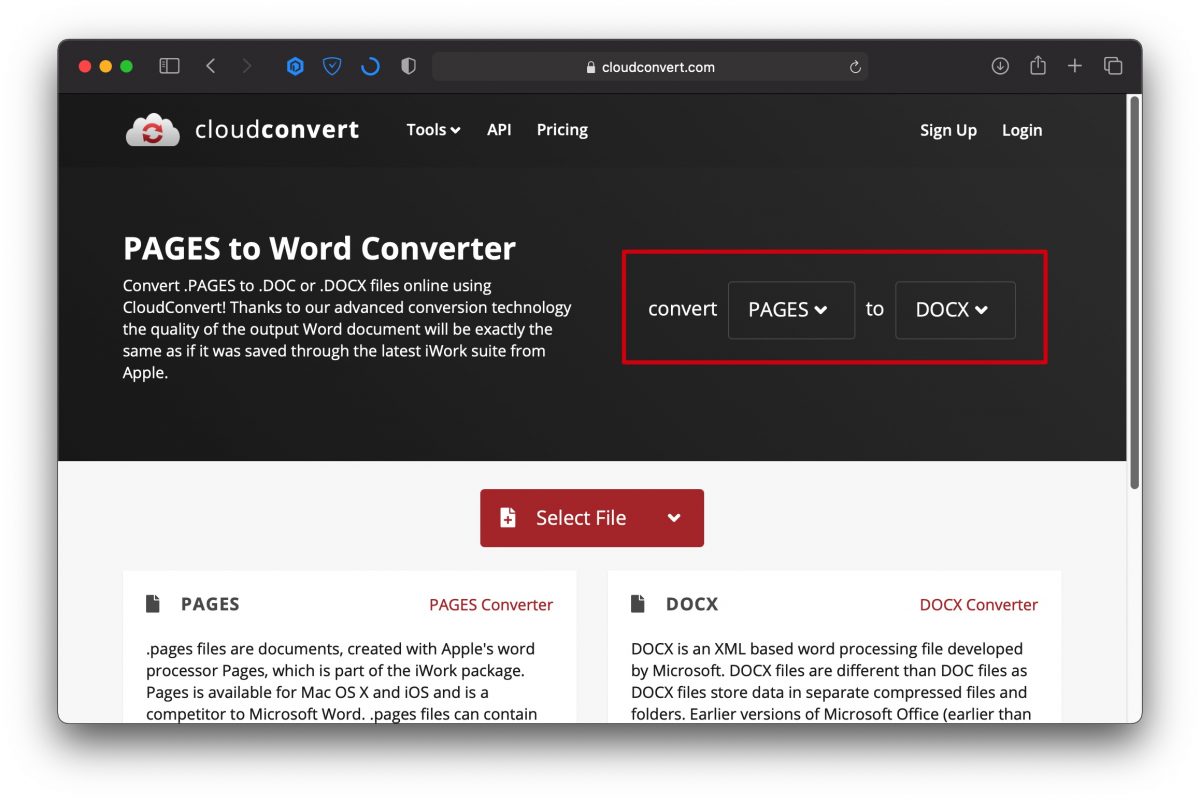The image size is (1200, 800).
Task: Open the PAGES source format dropdown
Action: point(791,310)
